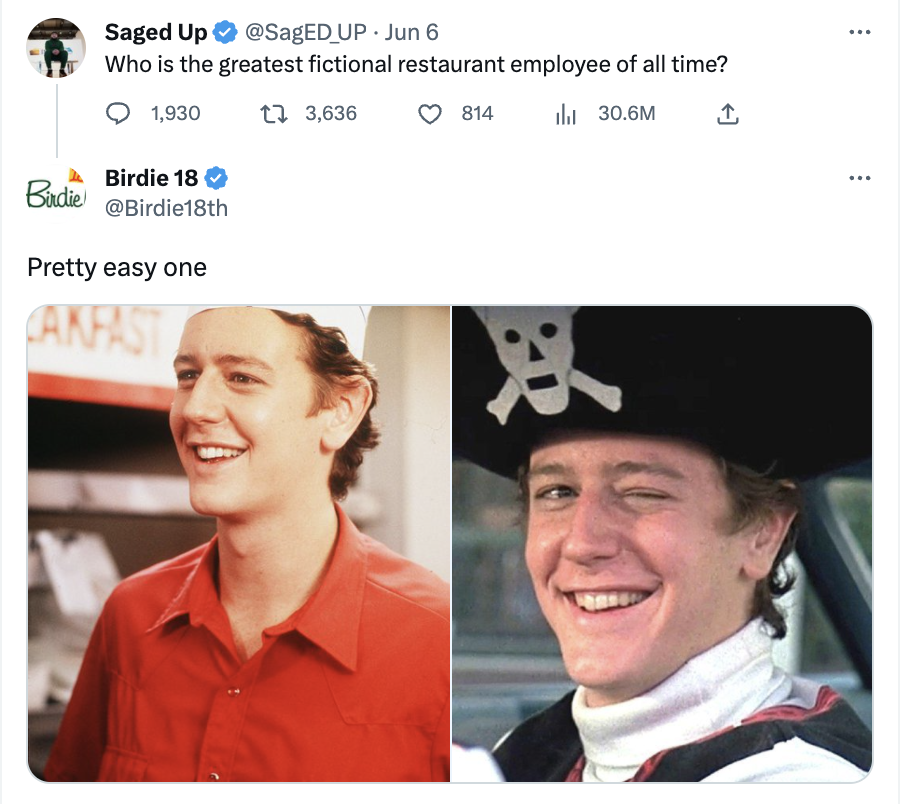Open the Birdie 18 display name
This screenshot has width=900, height=804.
pos(151,178)
